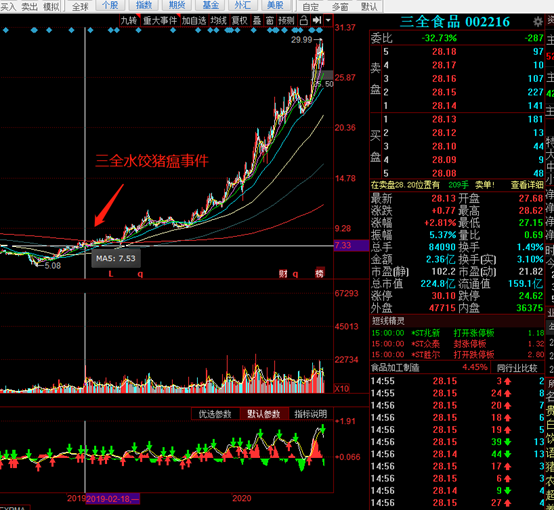Screen dimensions: 554x510
Task: Toggle 均线 moving averages display
Action: click(x=218, y=20)
